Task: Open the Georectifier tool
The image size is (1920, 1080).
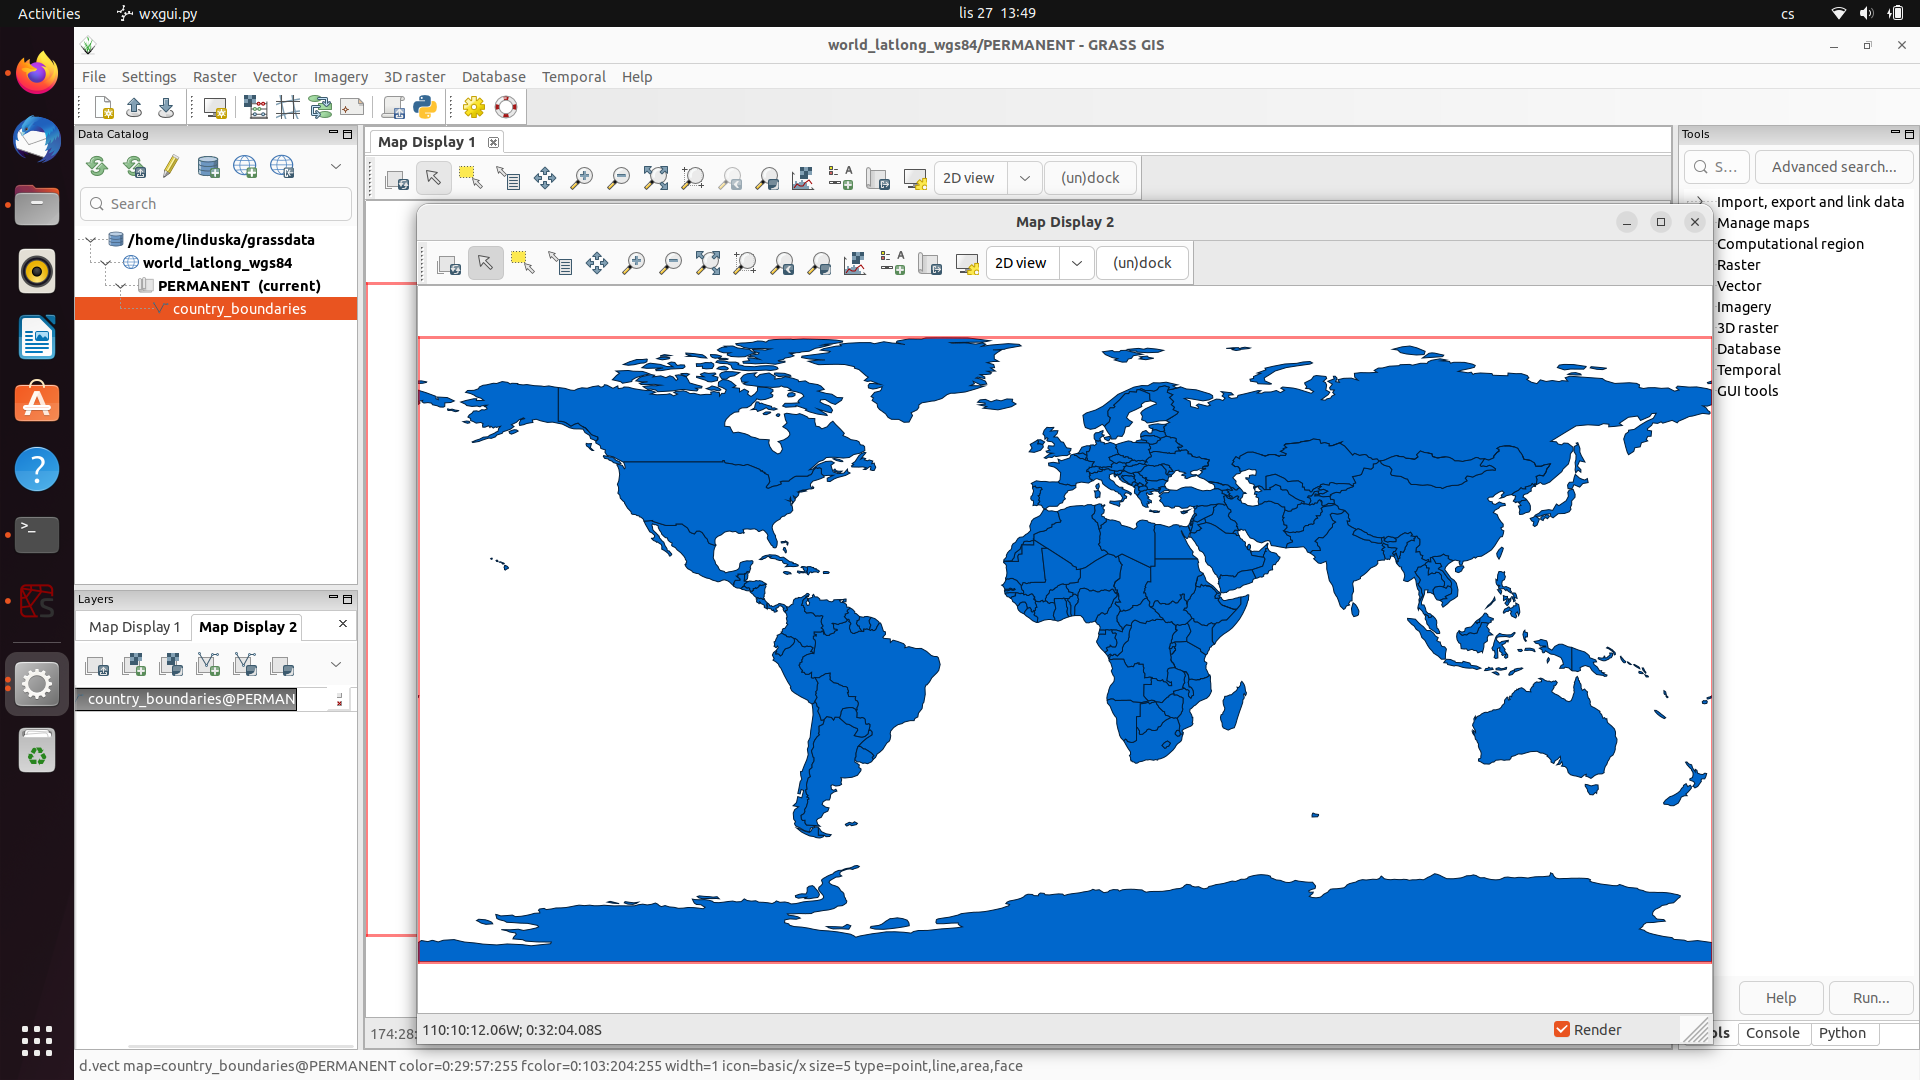Action: [288, 107]
